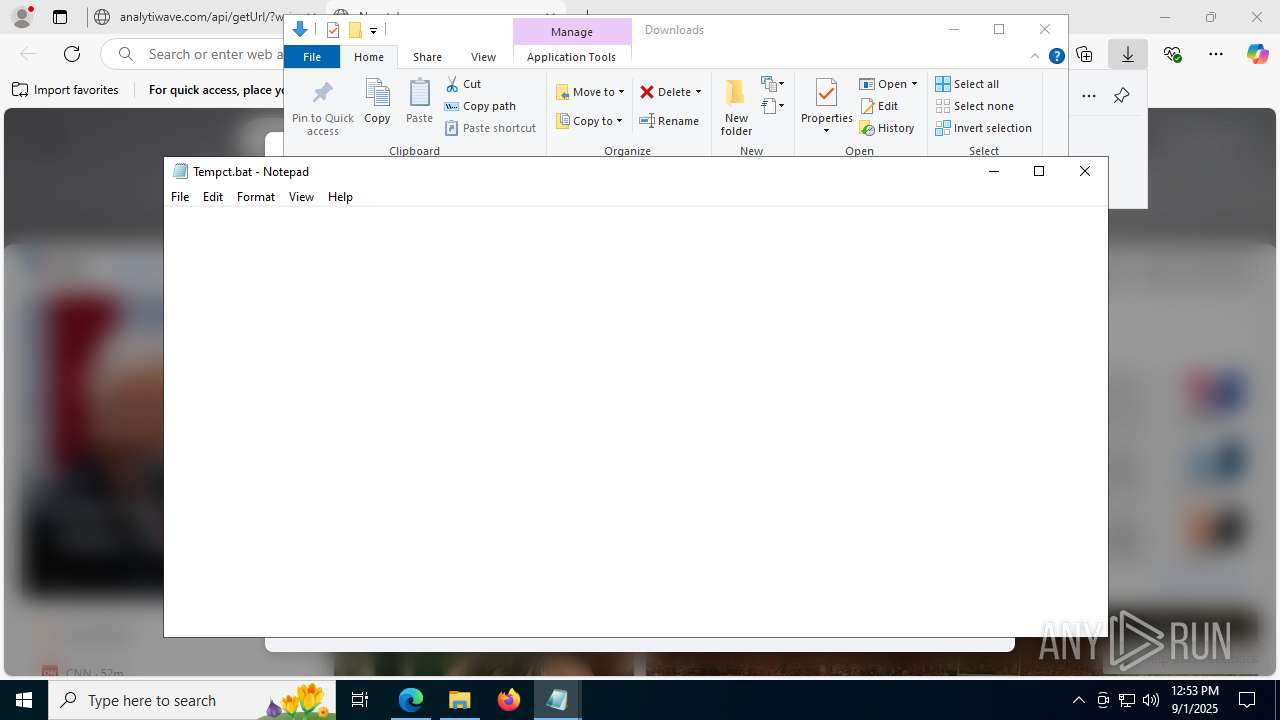Image resolution: width=1280 pixels, height=720 pixels.
Task: Open Edge Collections icon
Action: (x=1084, y=54)
